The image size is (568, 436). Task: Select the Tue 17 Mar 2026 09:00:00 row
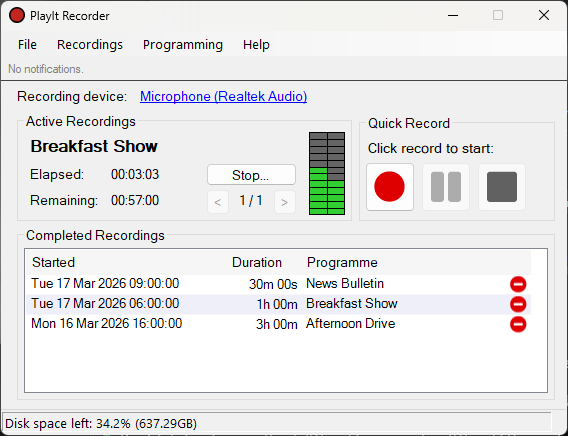279,284
